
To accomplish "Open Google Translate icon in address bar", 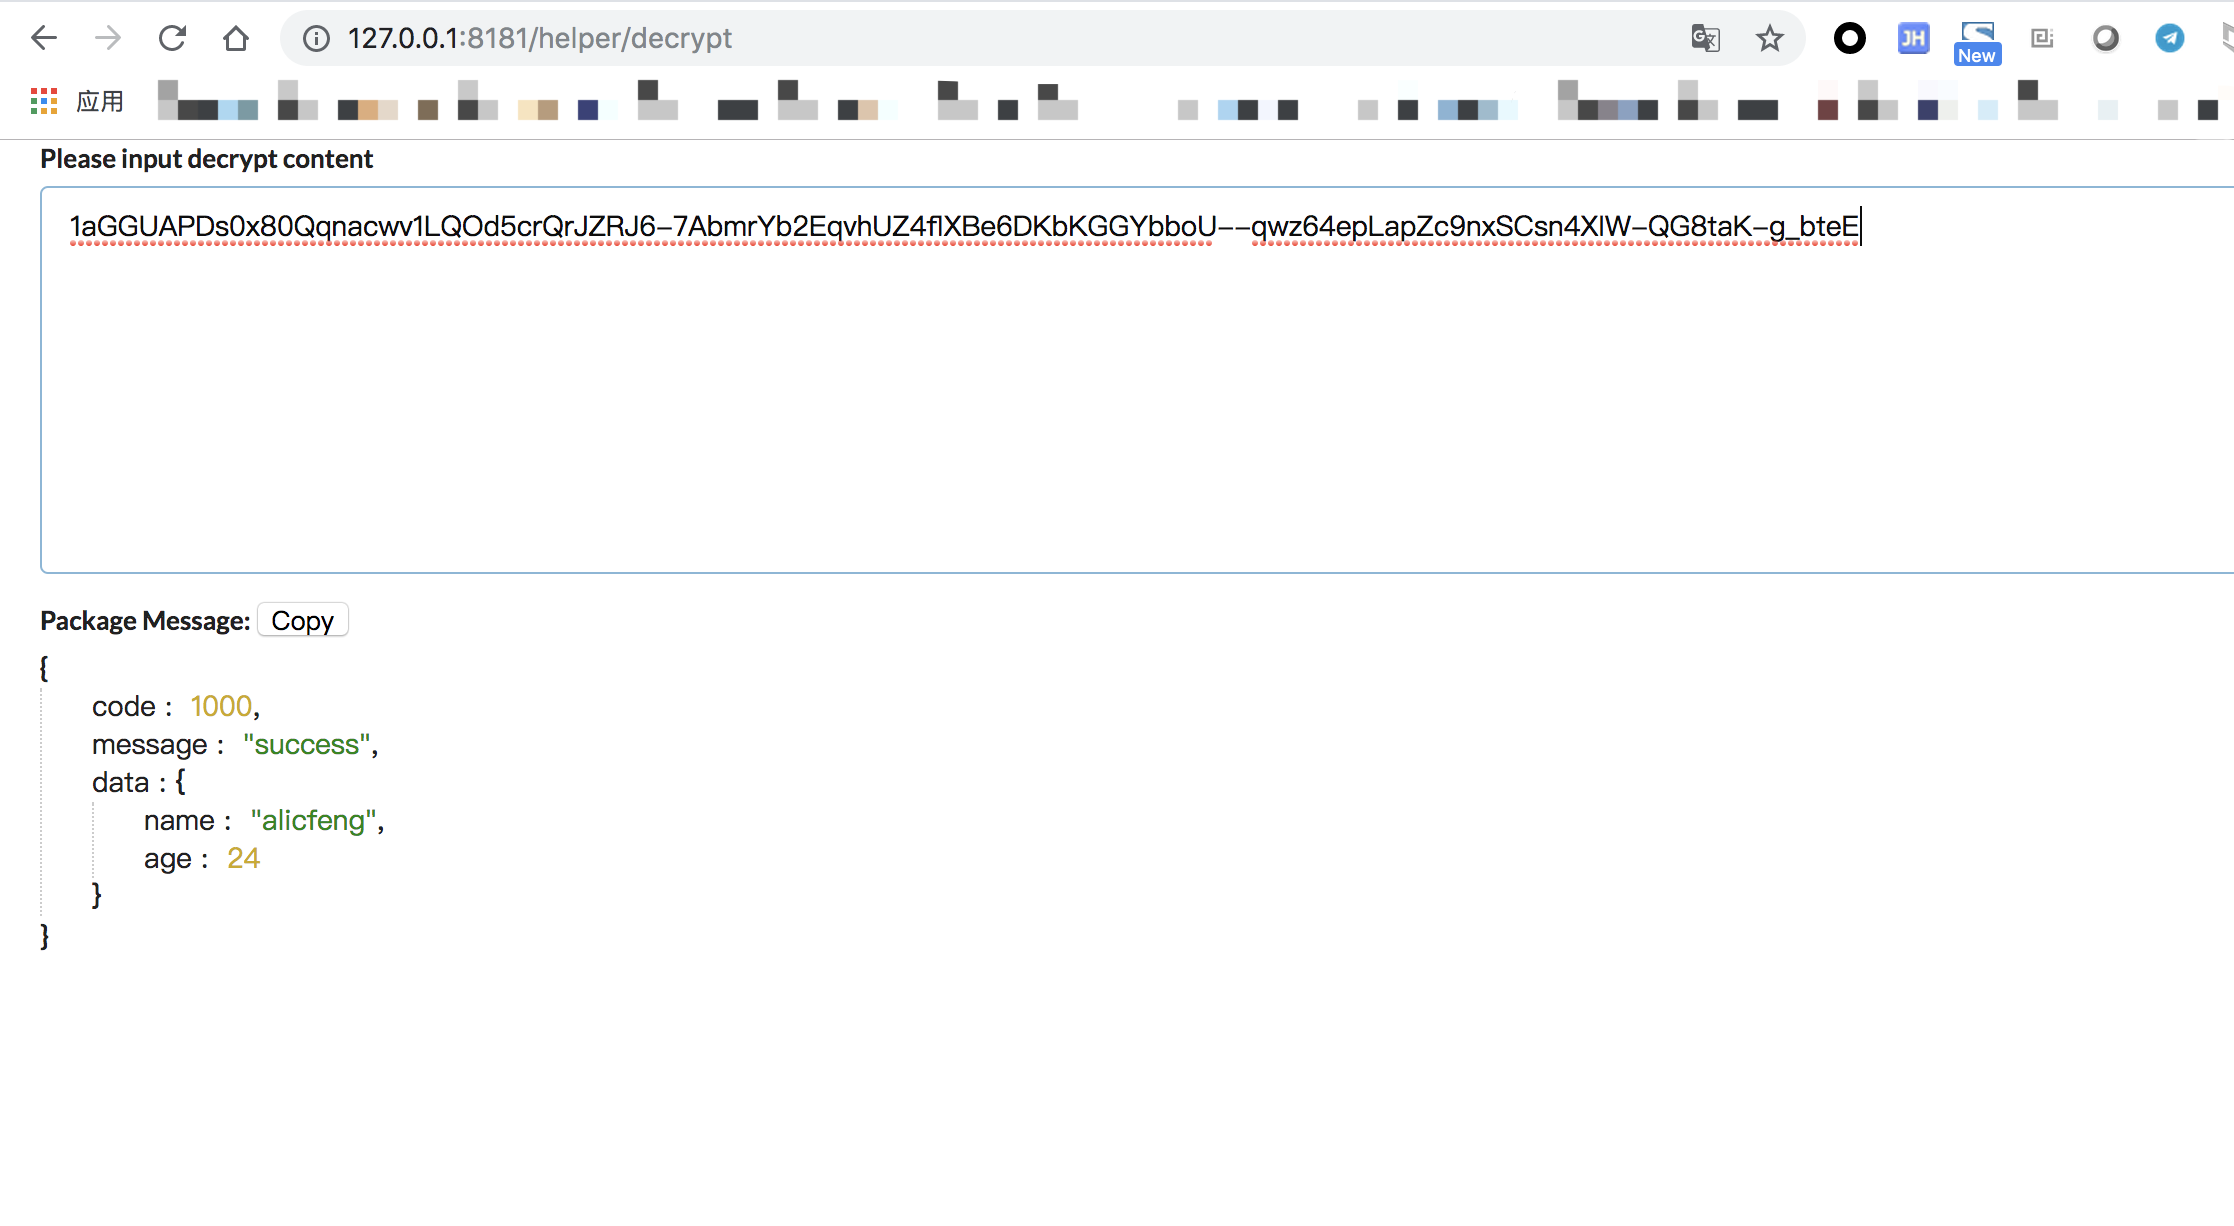I will [1705, 38].
